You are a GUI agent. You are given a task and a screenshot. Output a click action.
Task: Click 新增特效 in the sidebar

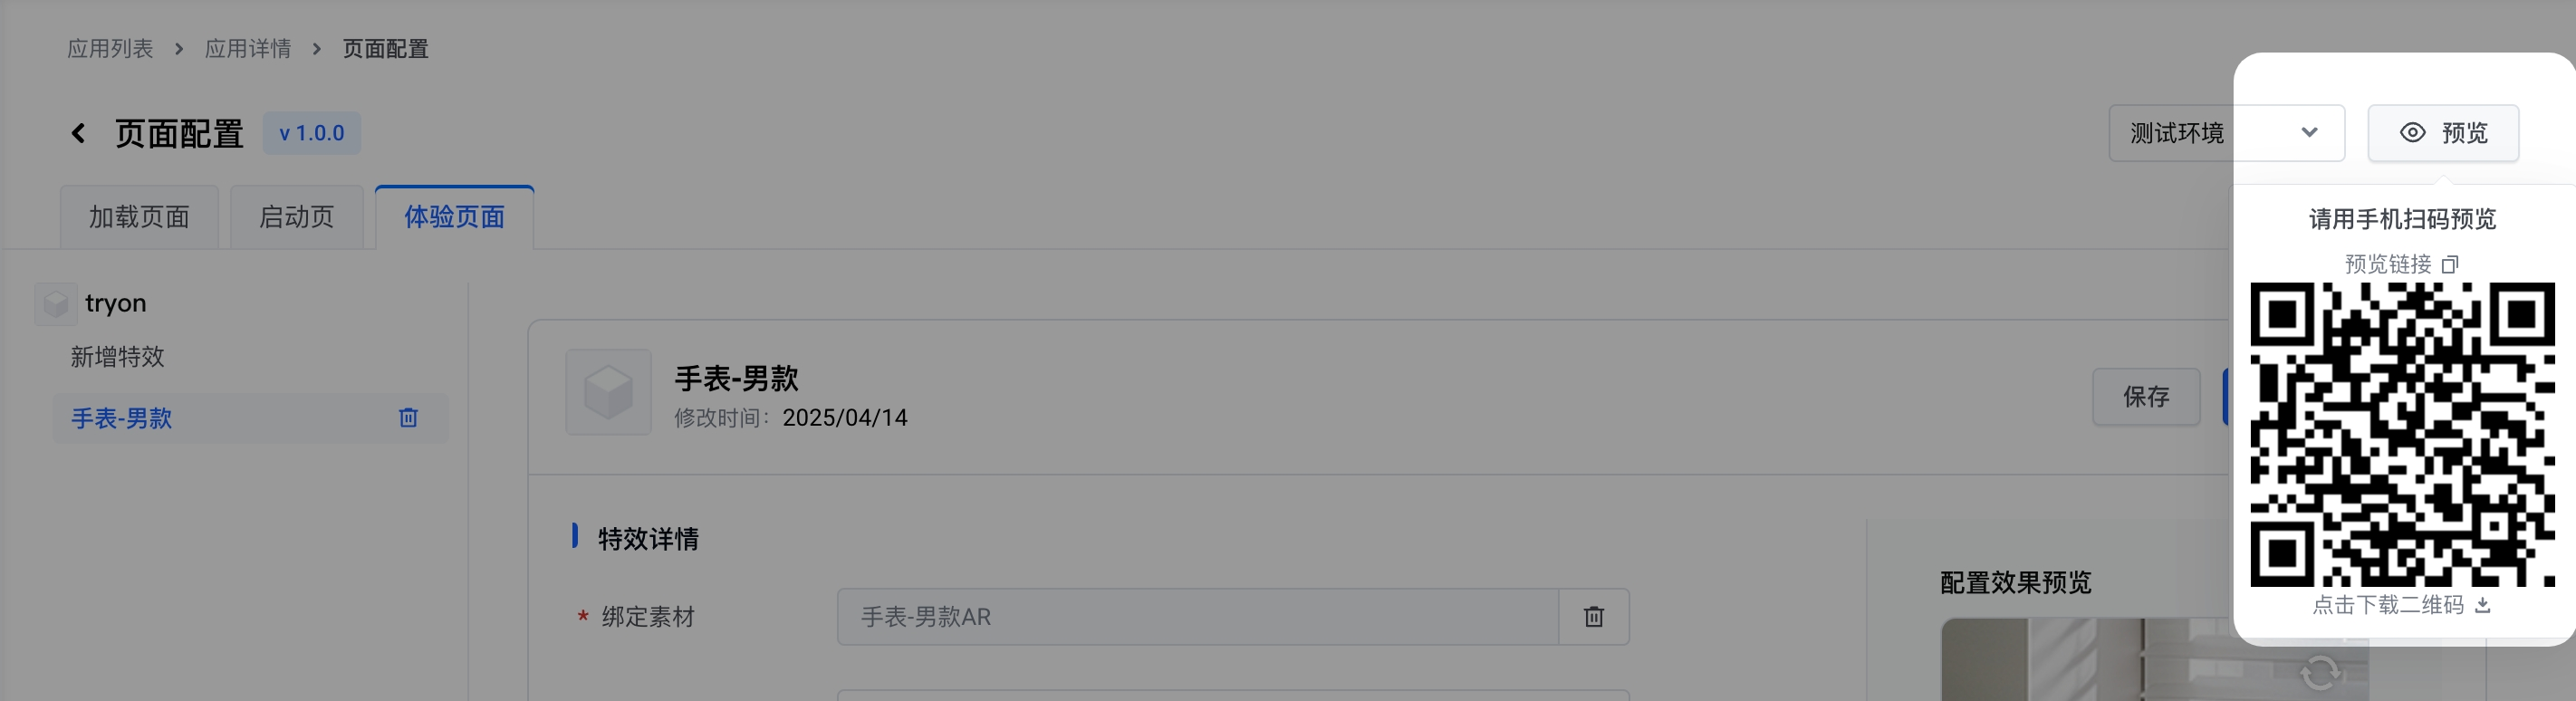(118, 357)
